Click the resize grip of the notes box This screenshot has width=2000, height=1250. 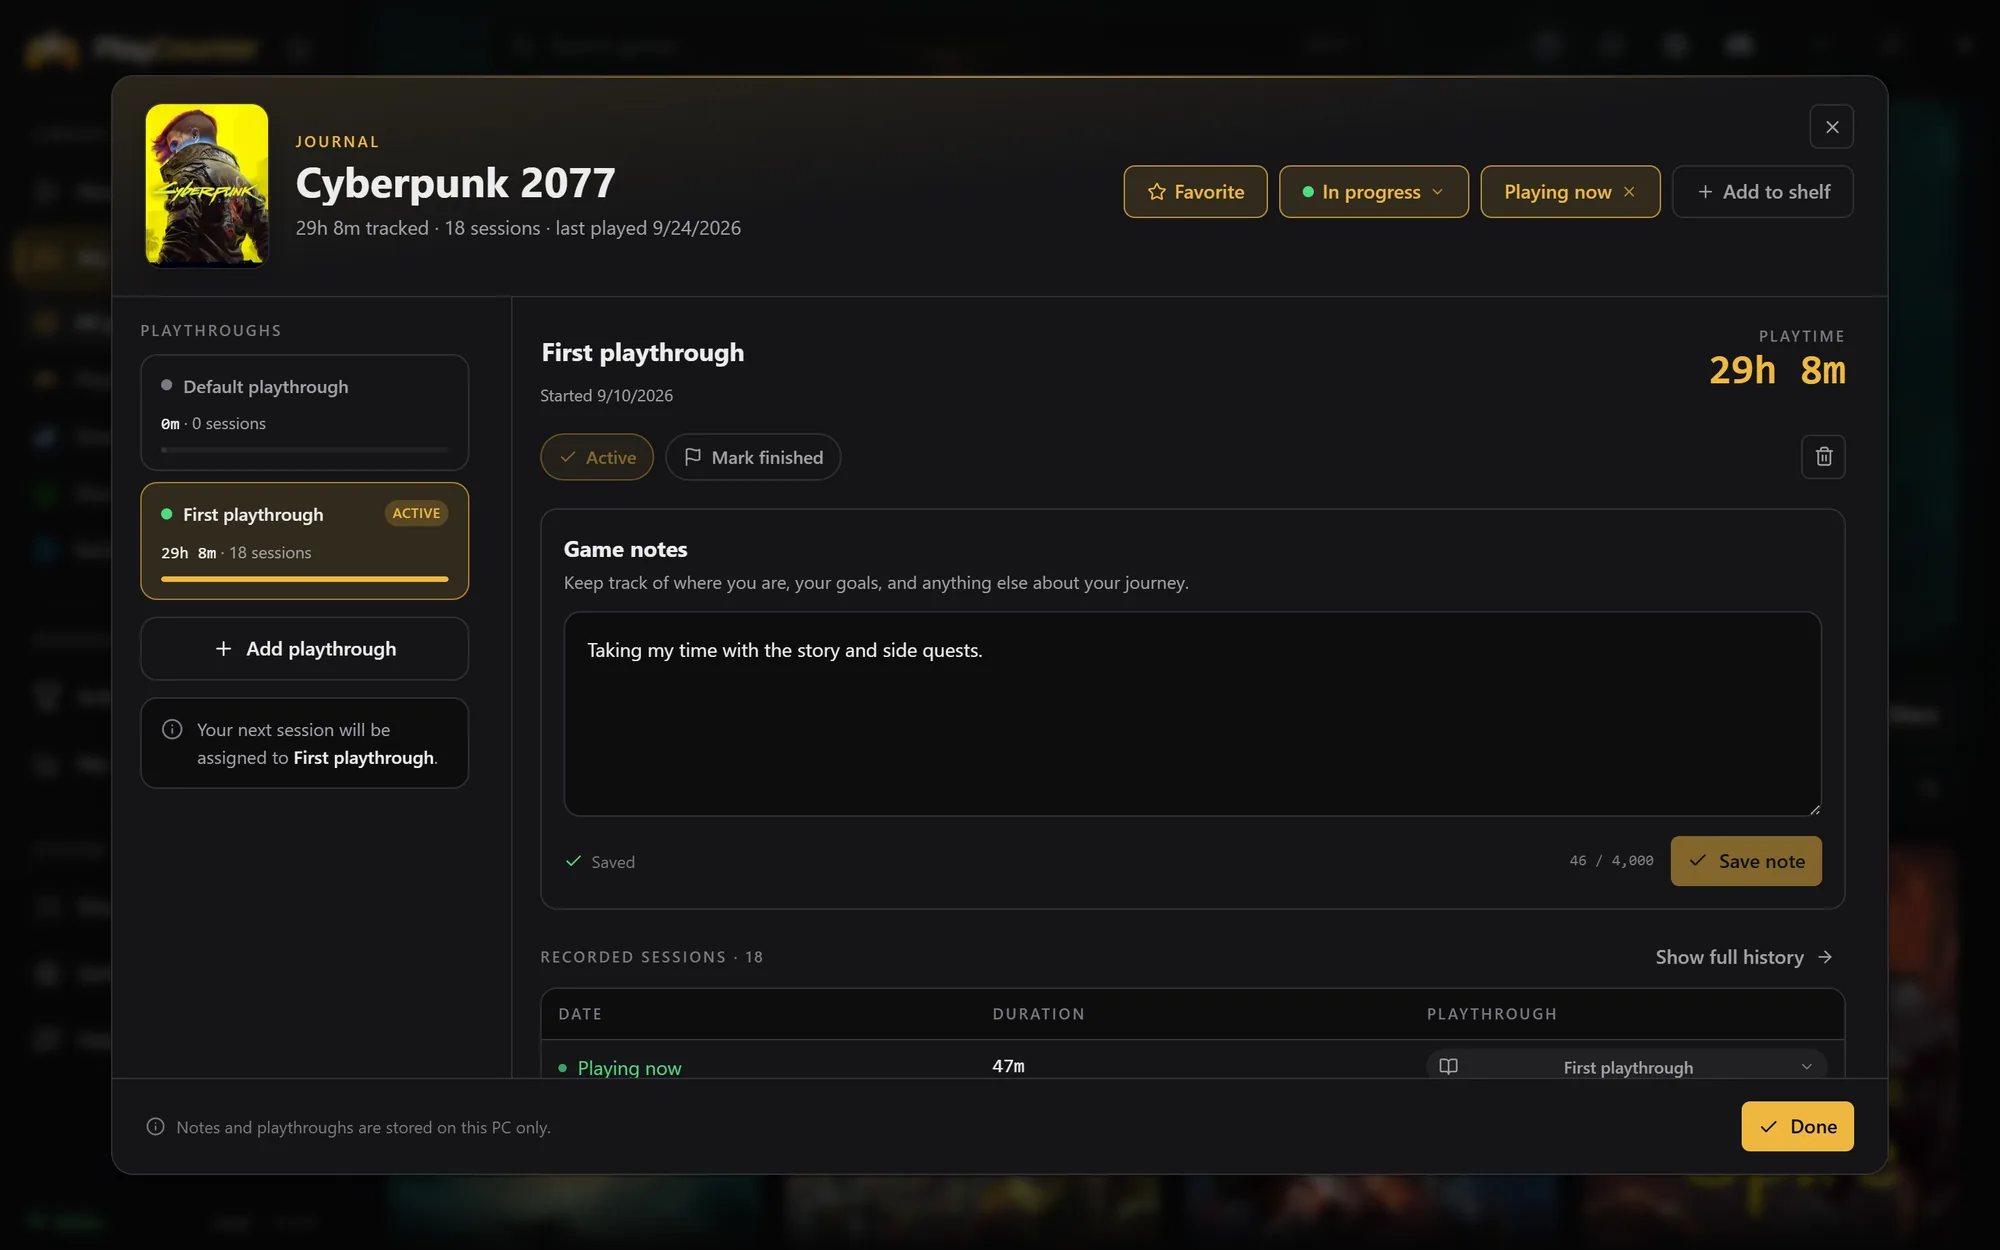(1814, 809)
